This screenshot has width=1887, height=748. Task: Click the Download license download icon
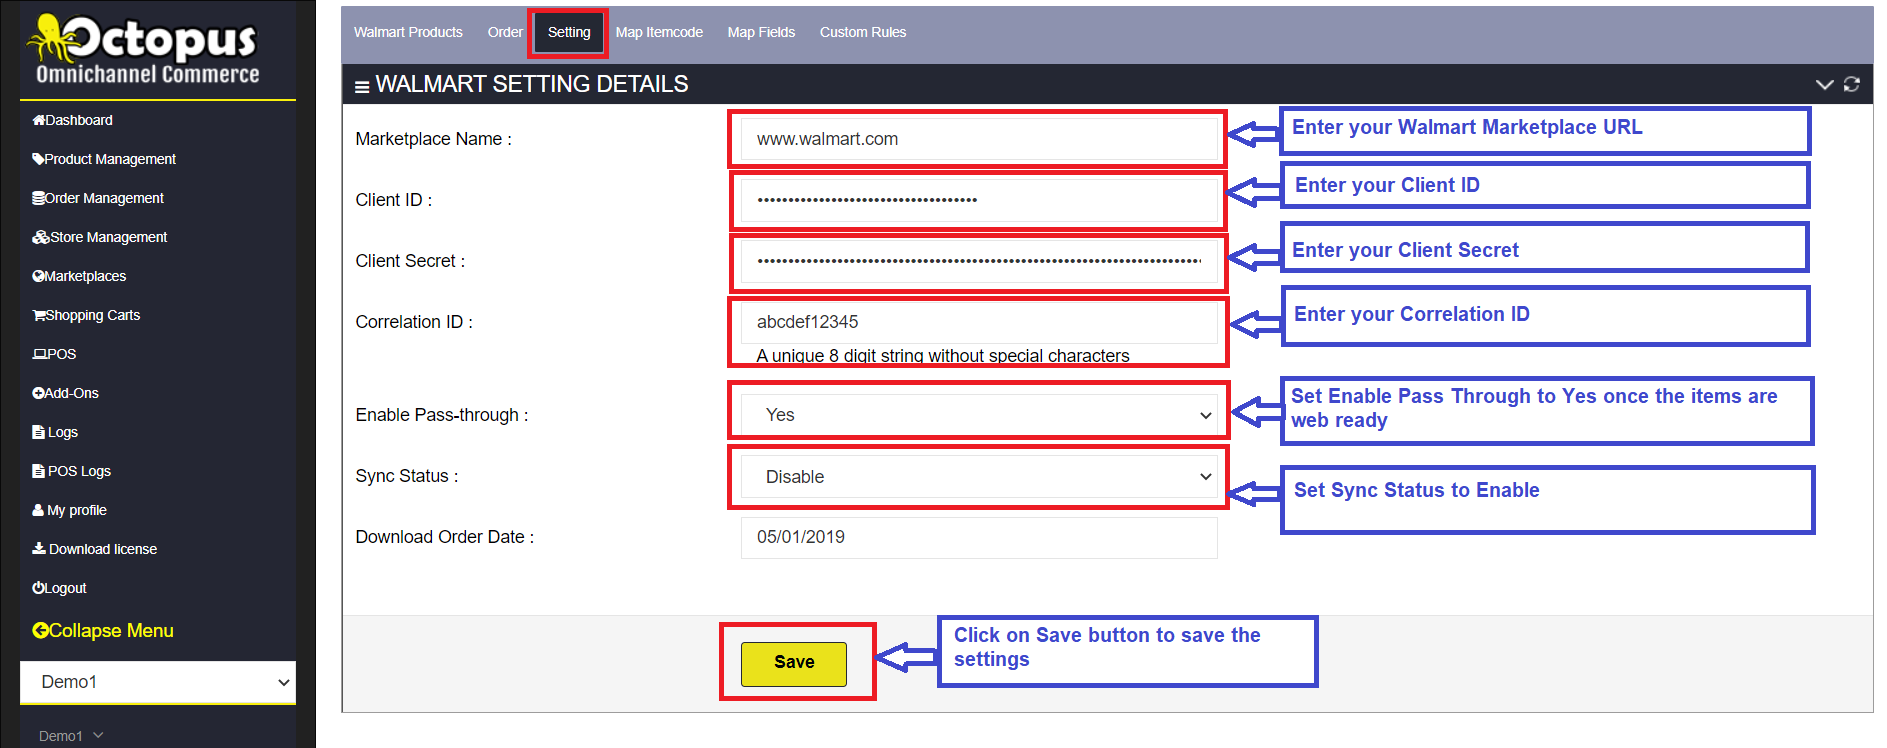click(x=39, y=549)
